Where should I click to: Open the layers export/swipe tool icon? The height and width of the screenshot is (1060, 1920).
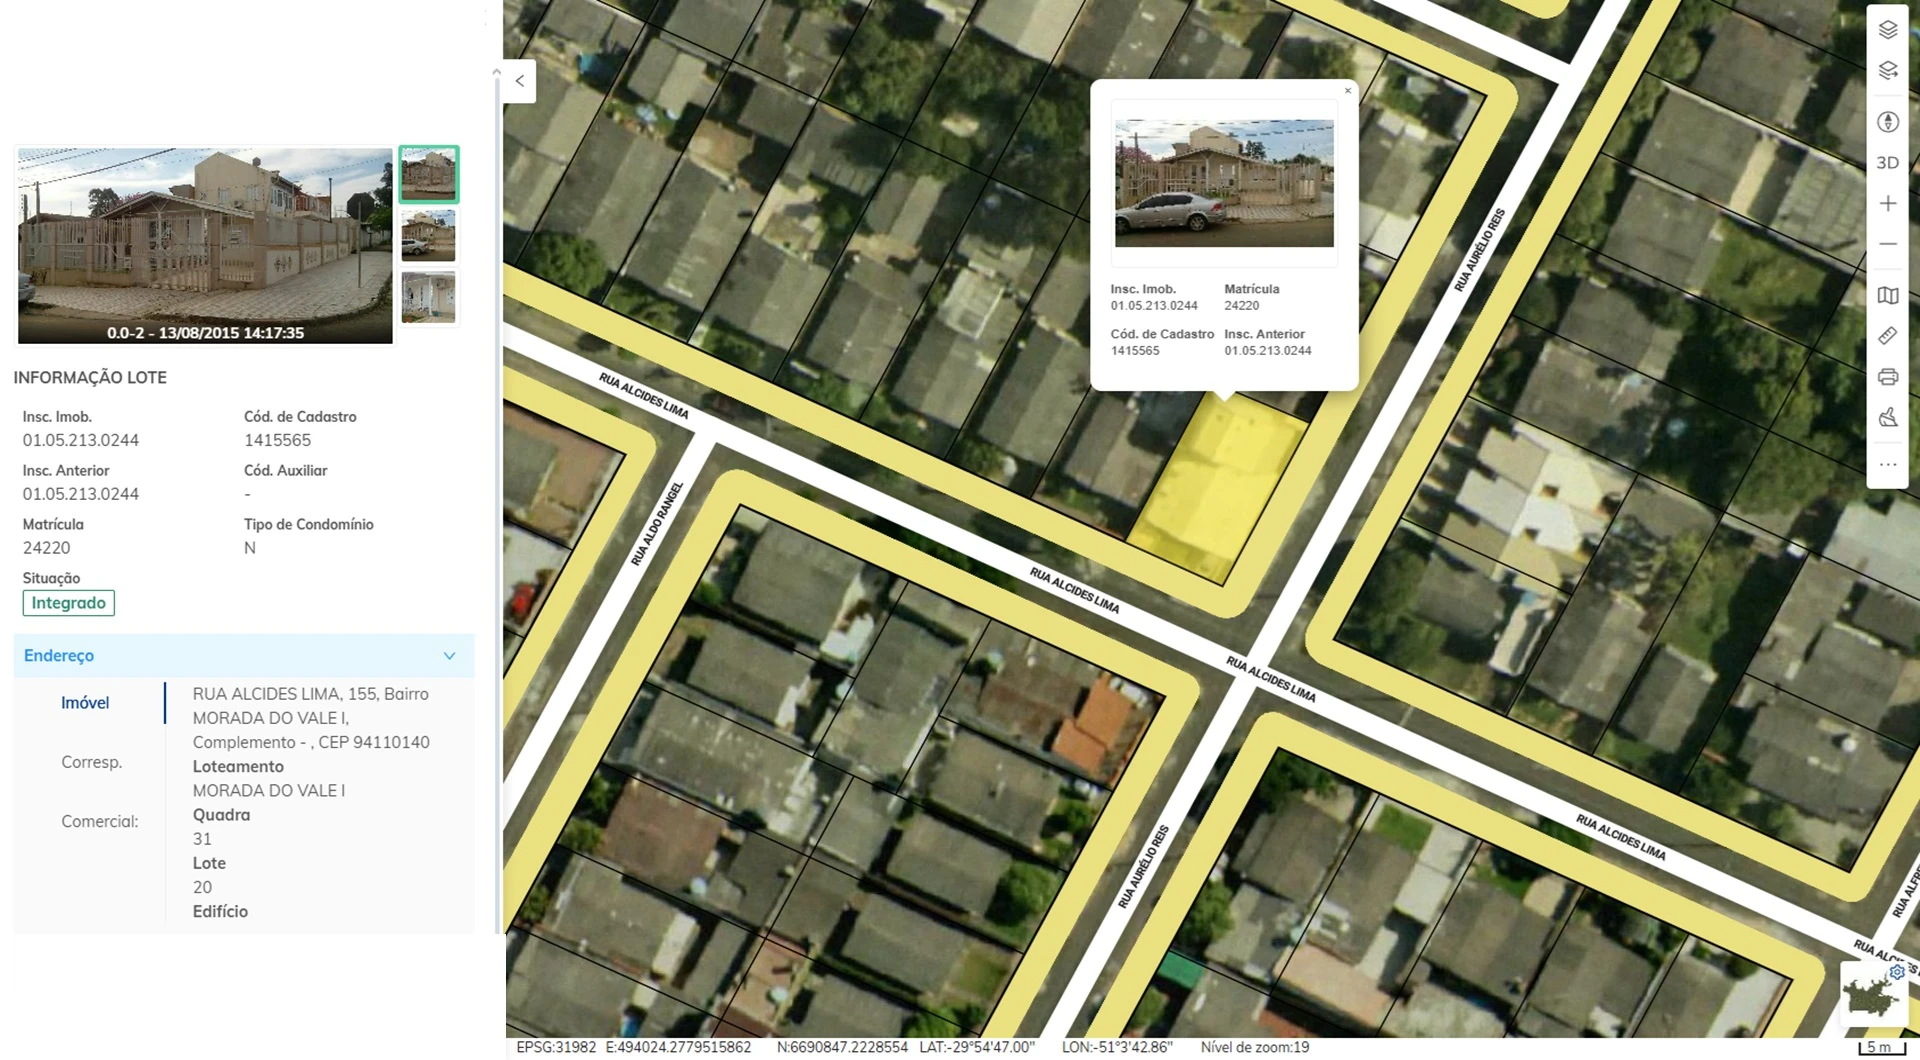tap(1887, 71)
